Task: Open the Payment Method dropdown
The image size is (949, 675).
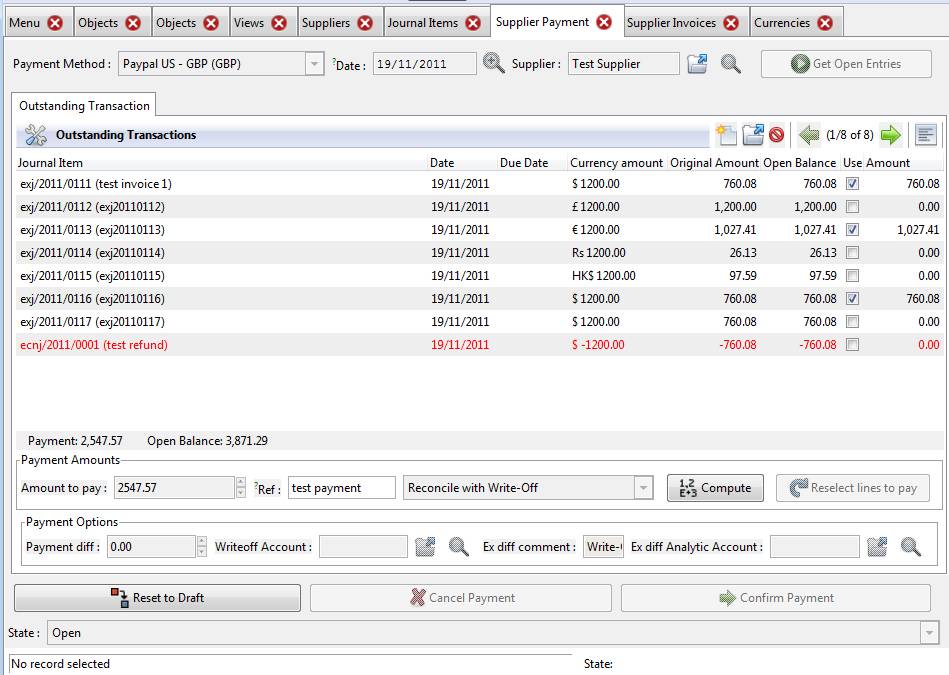Action: 315,64
